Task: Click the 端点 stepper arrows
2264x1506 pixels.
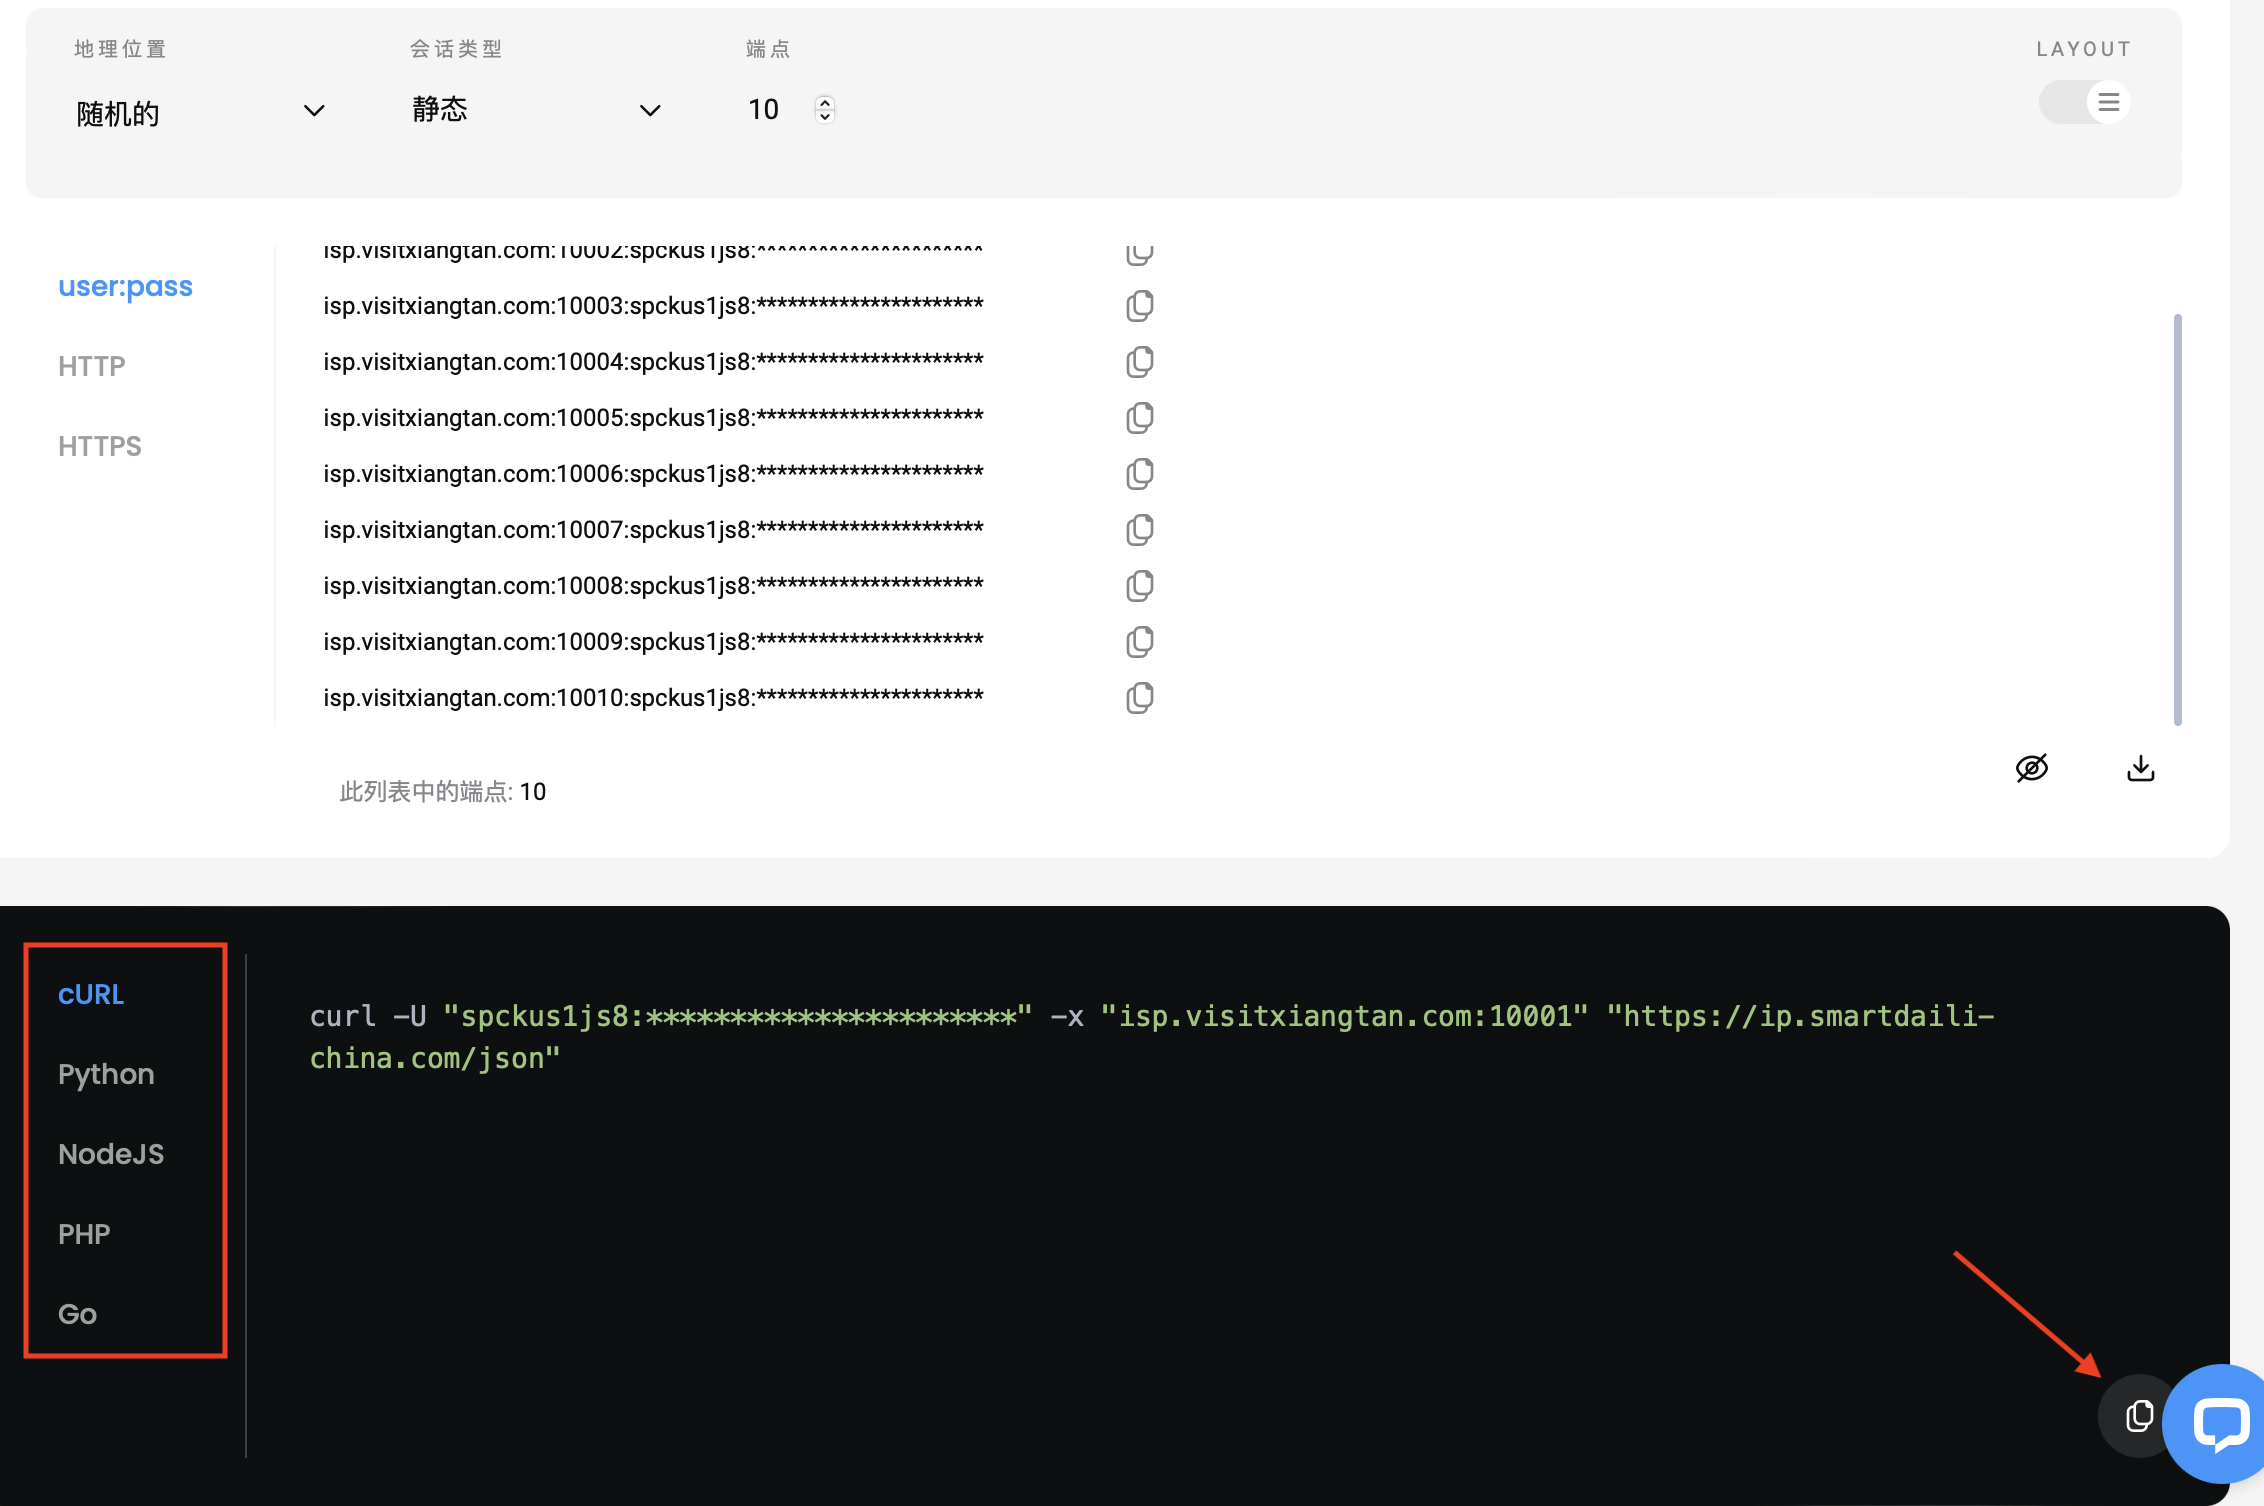Action: tap(825, 109)
